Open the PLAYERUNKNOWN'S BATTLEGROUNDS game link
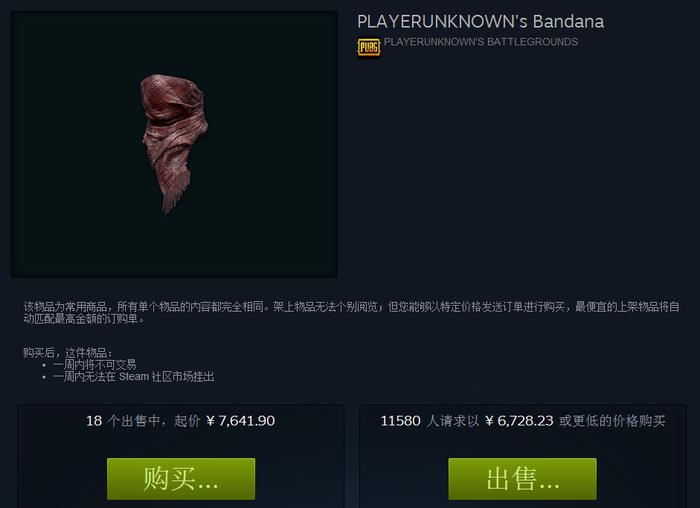 480,42
